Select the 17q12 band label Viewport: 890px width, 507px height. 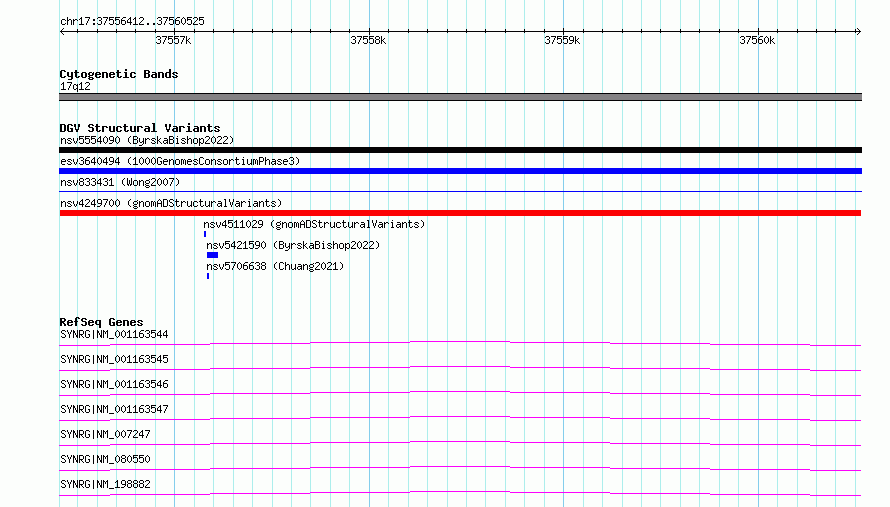(75, 86)
